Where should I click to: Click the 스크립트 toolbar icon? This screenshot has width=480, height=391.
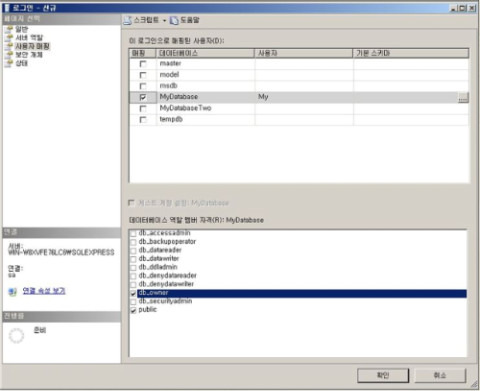(128, 20)
